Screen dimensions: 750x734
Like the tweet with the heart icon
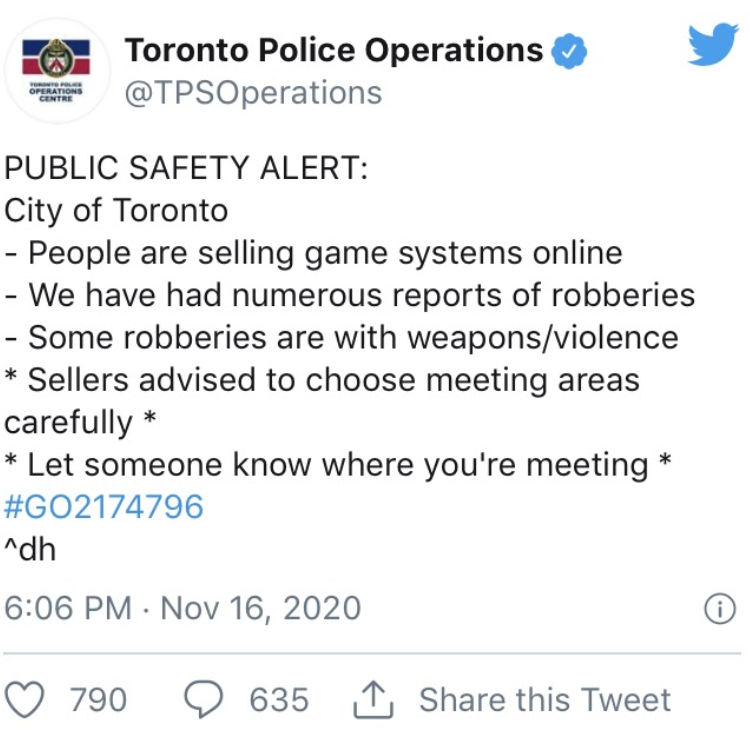24,700
